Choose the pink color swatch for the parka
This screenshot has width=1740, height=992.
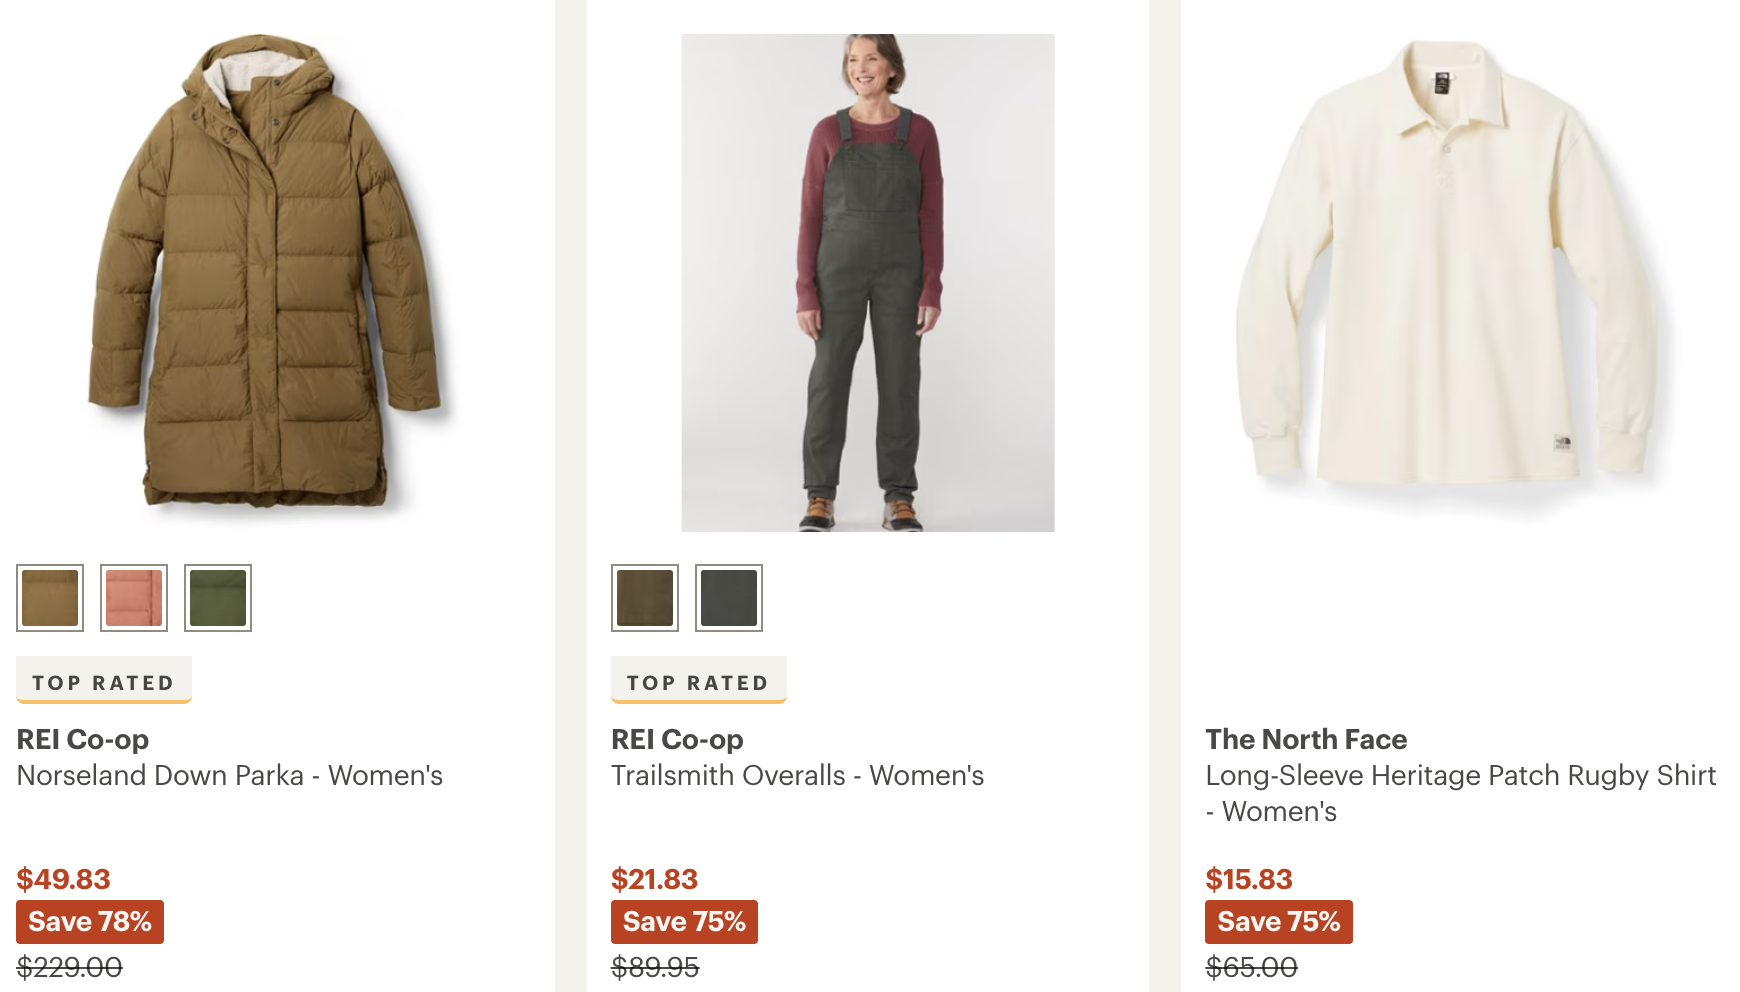point(134,598)
